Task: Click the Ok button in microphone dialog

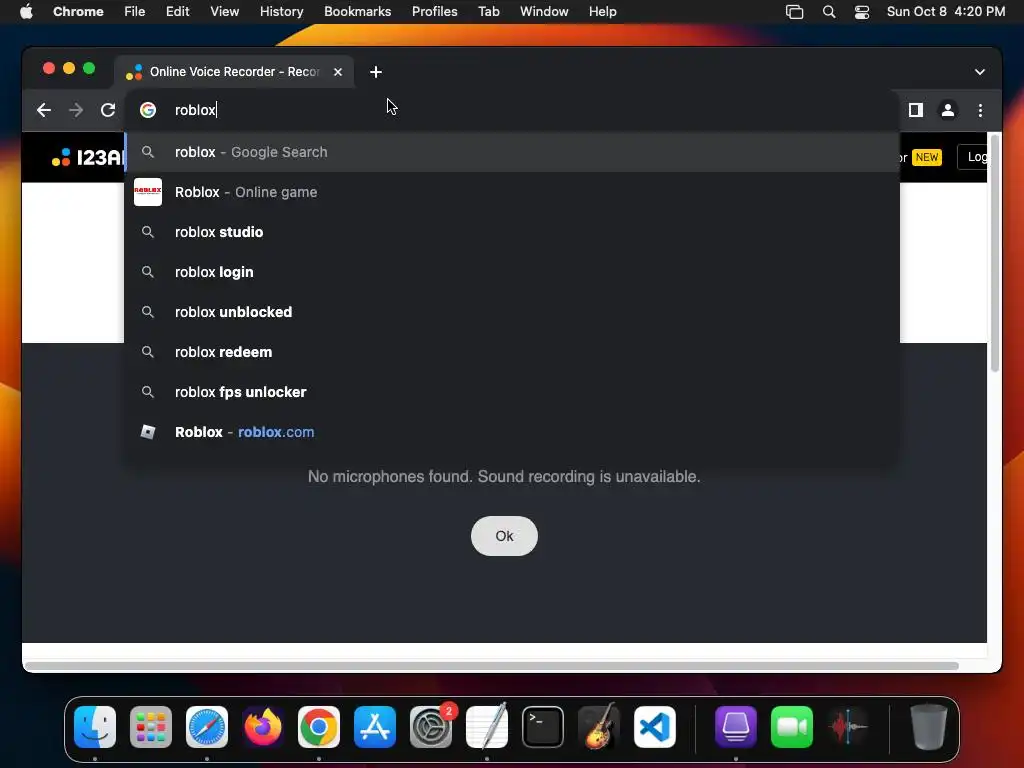Action: tap(504, 536)
